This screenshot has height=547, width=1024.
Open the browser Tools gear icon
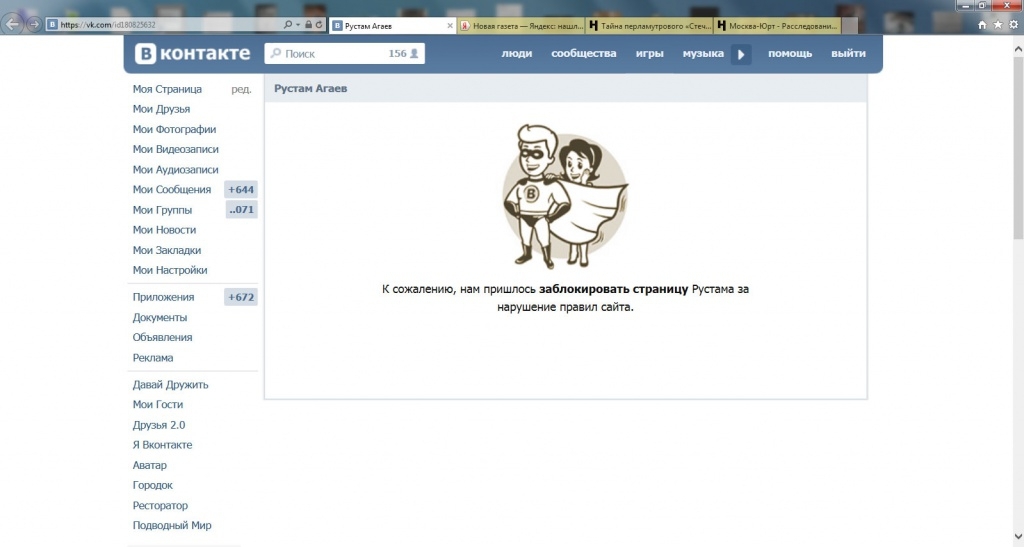[x=1014, y=25]
